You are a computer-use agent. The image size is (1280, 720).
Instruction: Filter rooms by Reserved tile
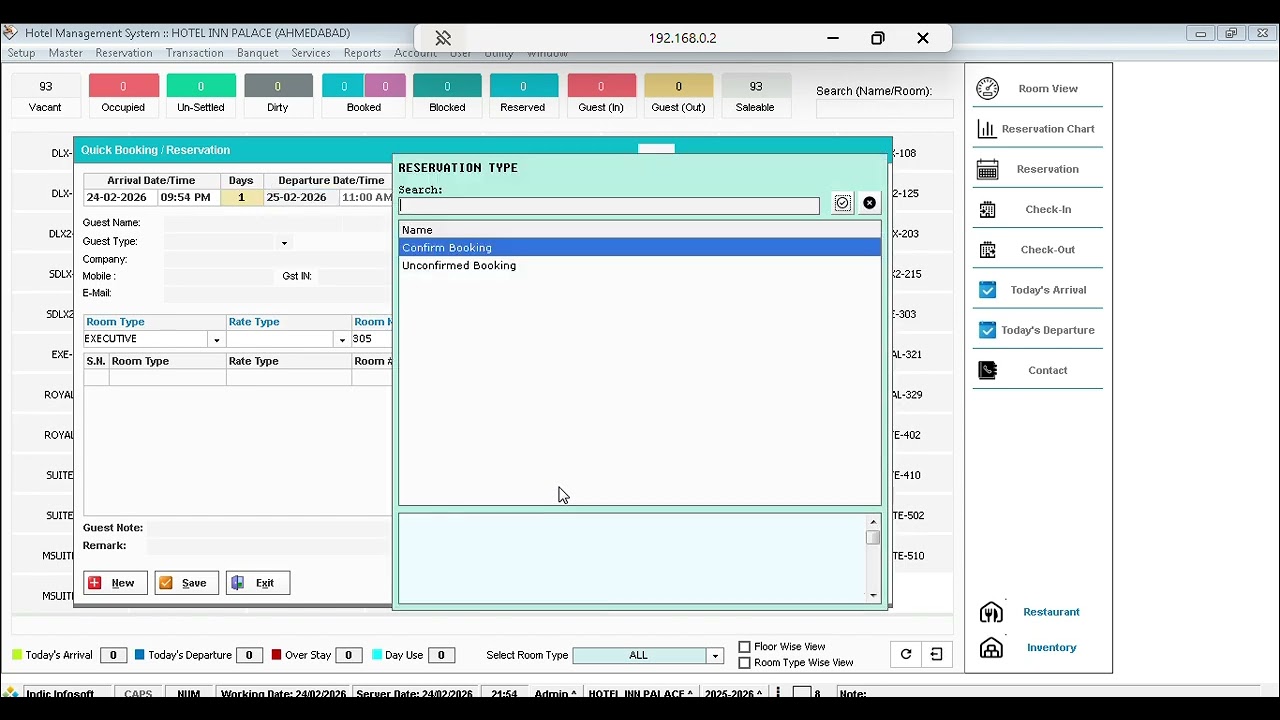[523, 96]
